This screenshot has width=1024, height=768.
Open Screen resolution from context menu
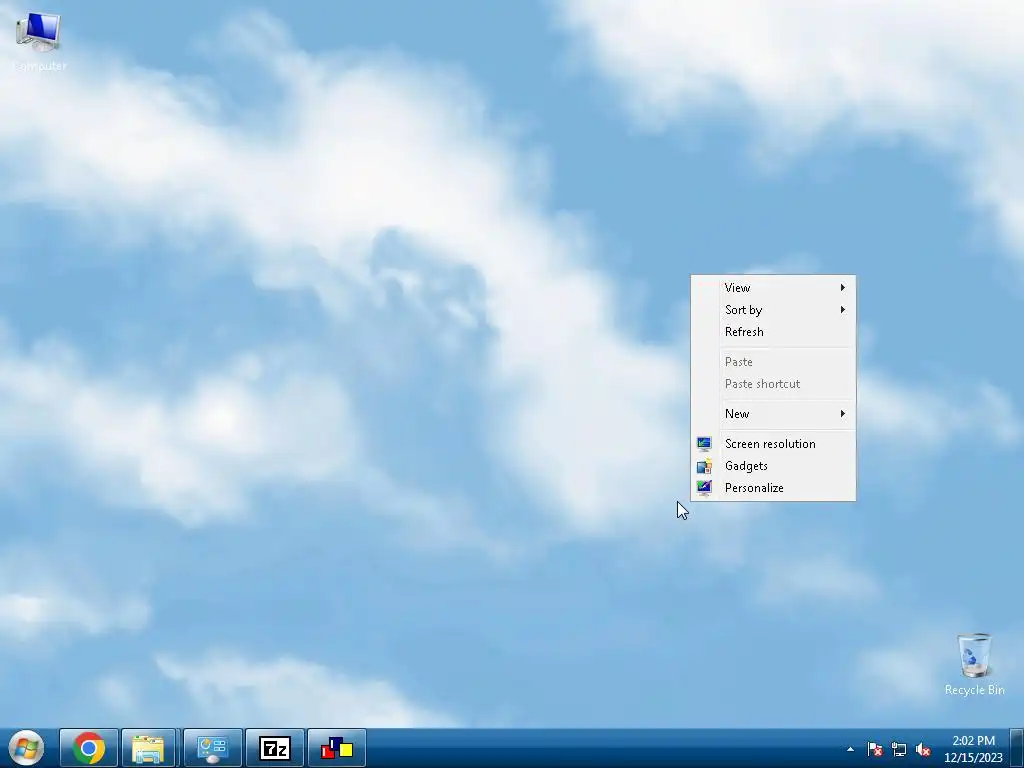point(773,443)
